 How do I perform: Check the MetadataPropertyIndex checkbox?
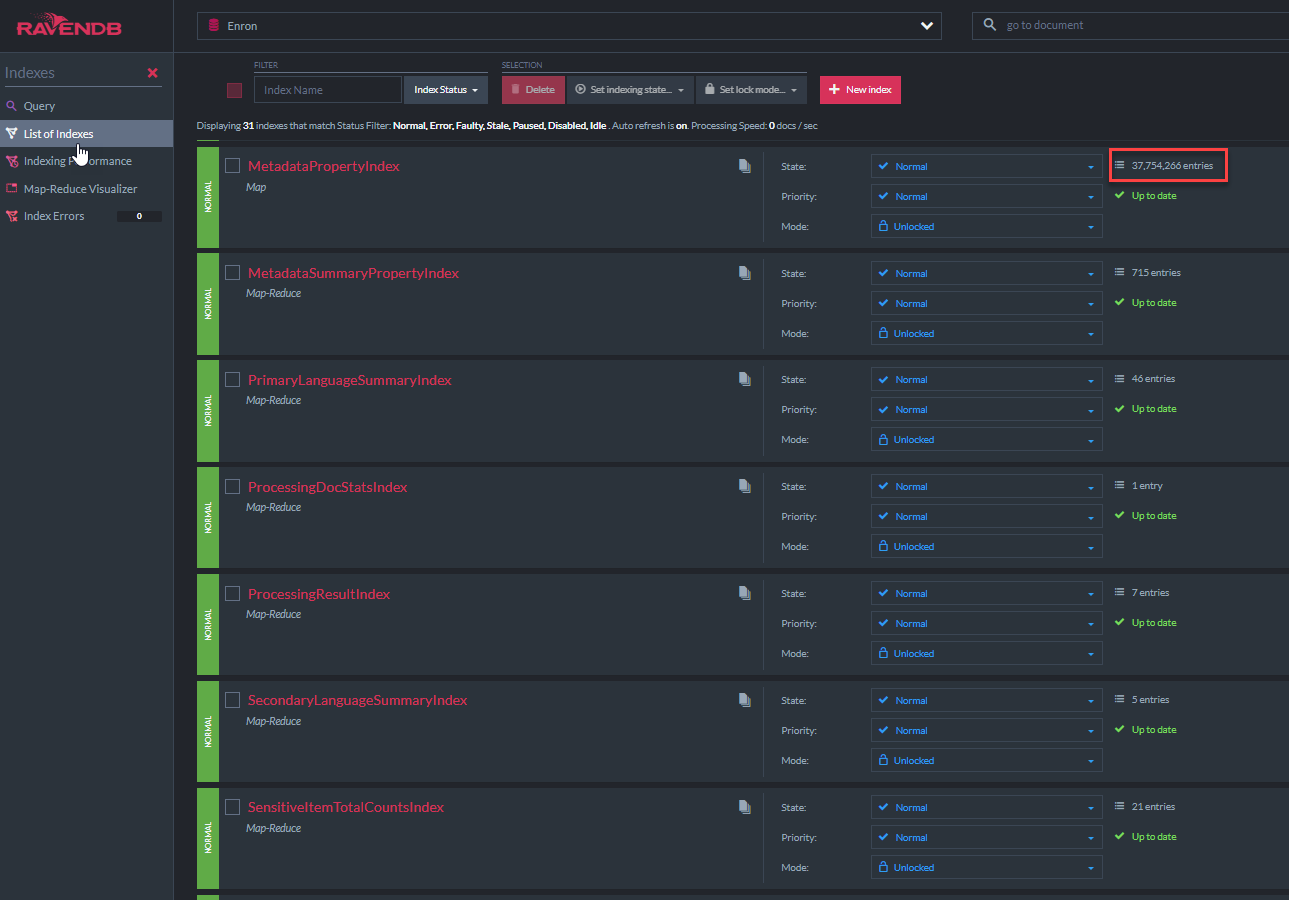tap(233, 166)
